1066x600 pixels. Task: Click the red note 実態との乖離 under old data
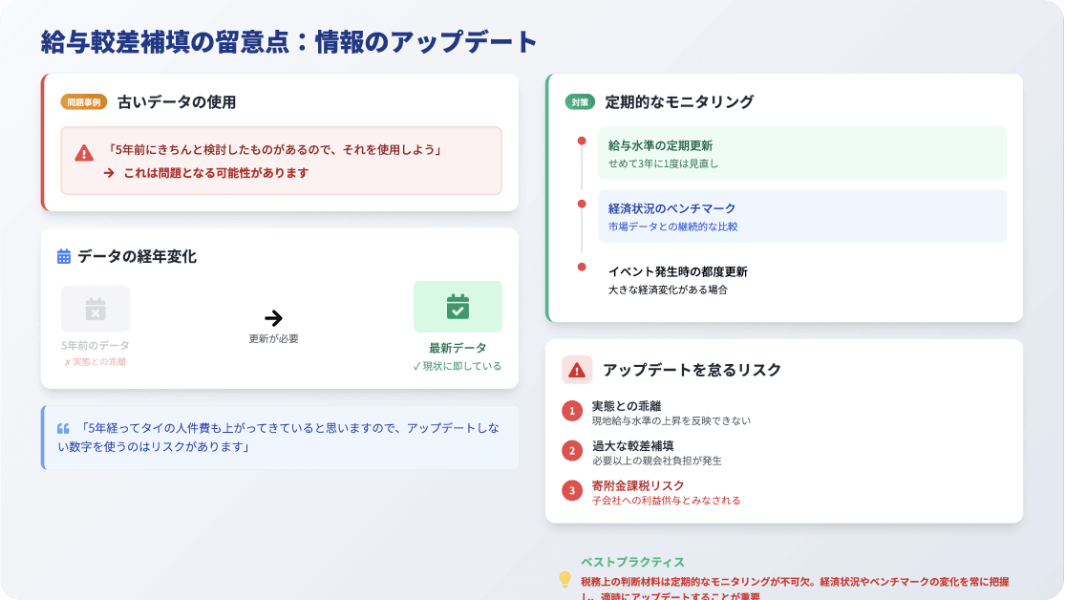95,362
